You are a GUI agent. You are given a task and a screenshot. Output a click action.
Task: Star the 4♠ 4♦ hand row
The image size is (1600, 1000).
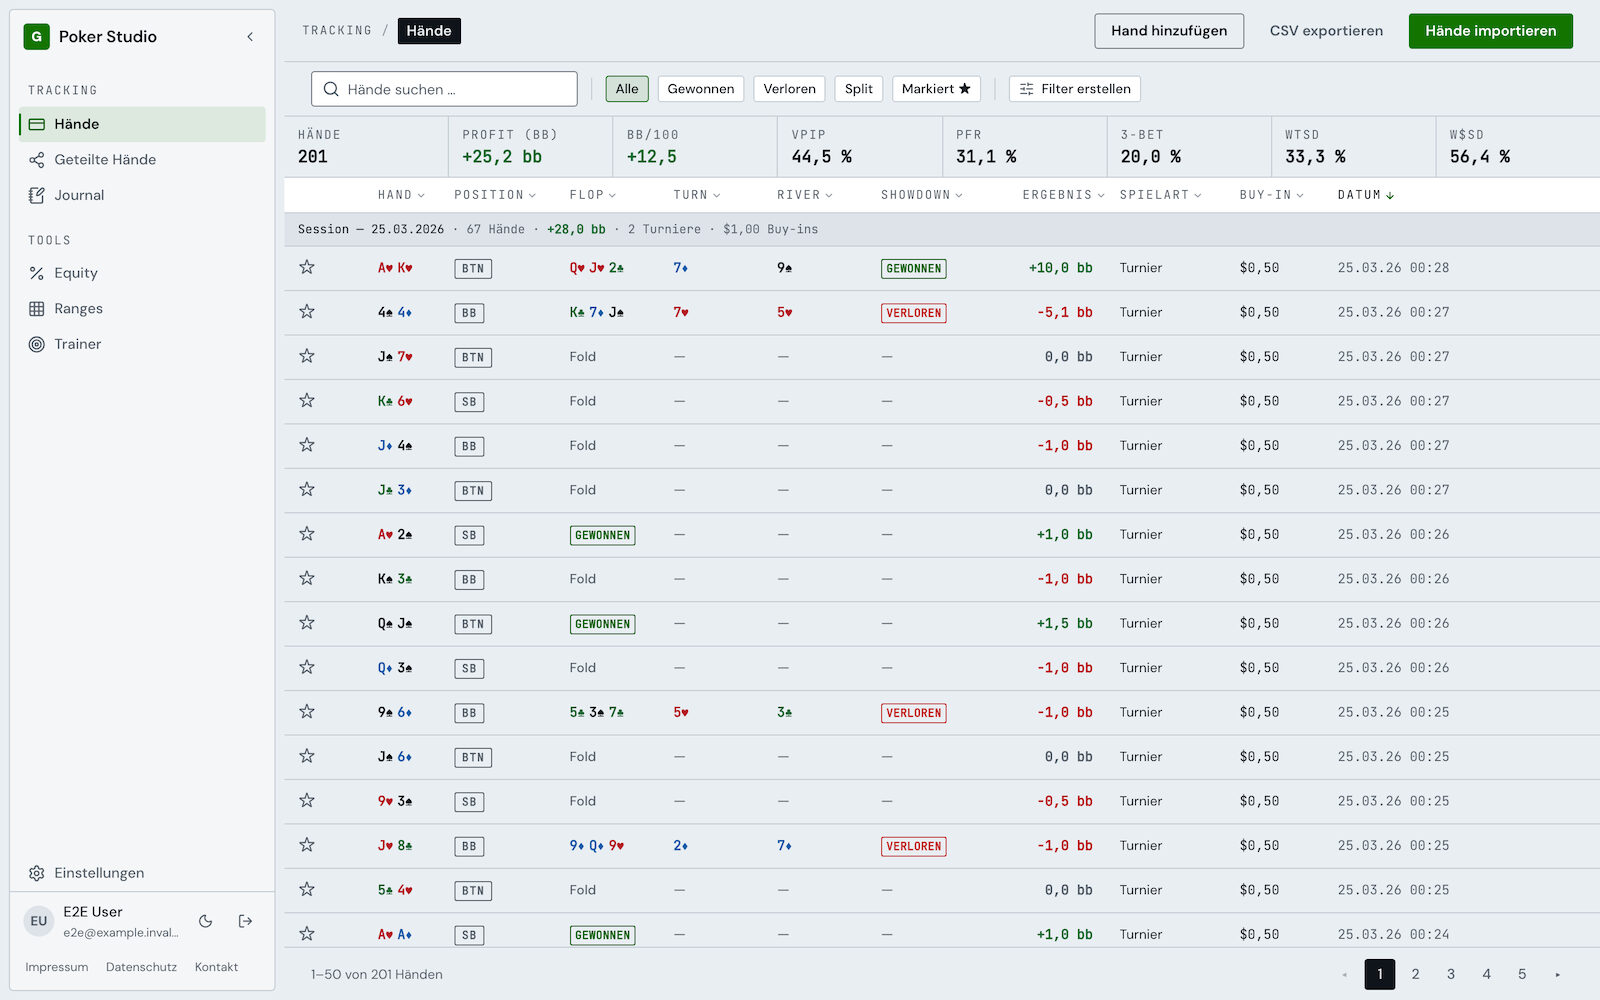click(x=307, y=312)
